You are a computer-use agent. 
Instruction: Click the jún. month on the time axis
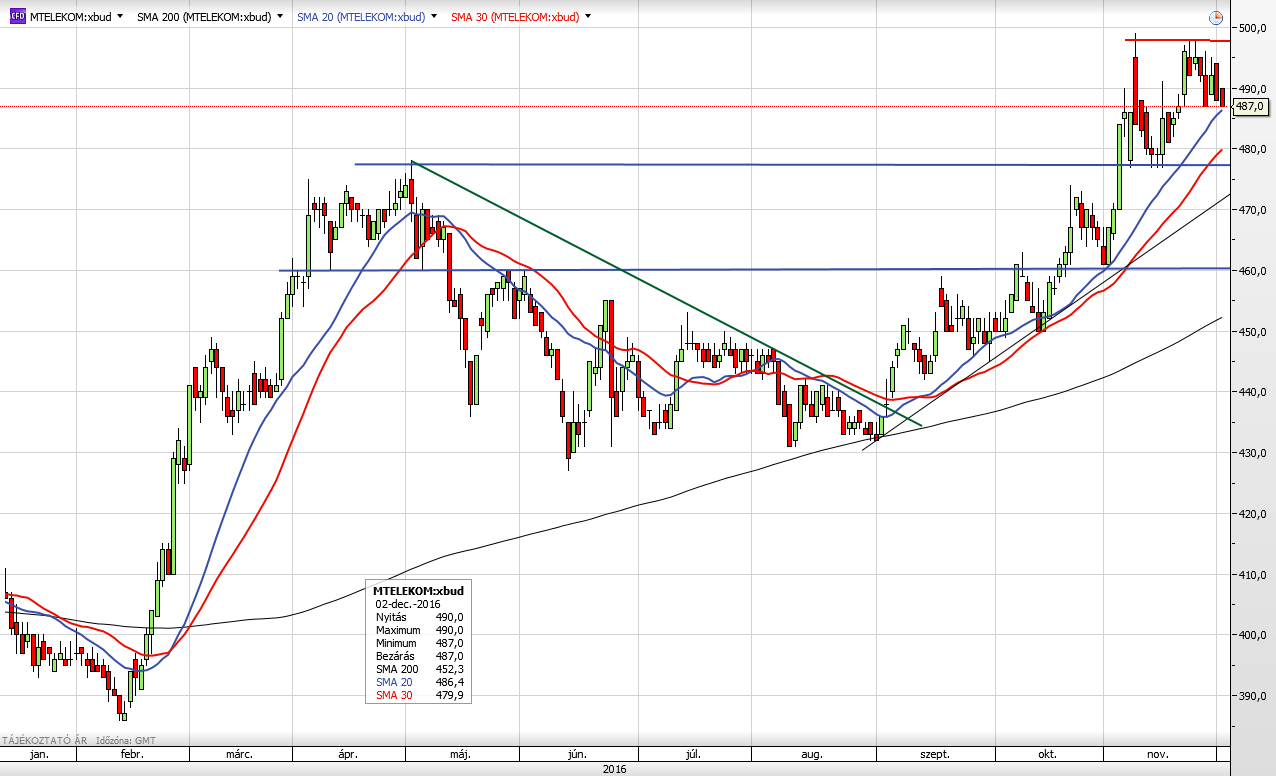(x=578, y=754)
